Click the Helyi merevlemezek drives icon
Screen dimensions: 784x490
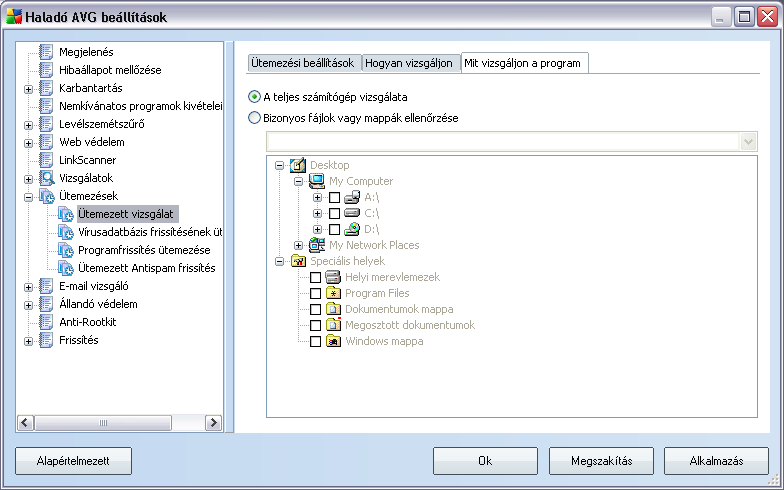click(333, 276)
